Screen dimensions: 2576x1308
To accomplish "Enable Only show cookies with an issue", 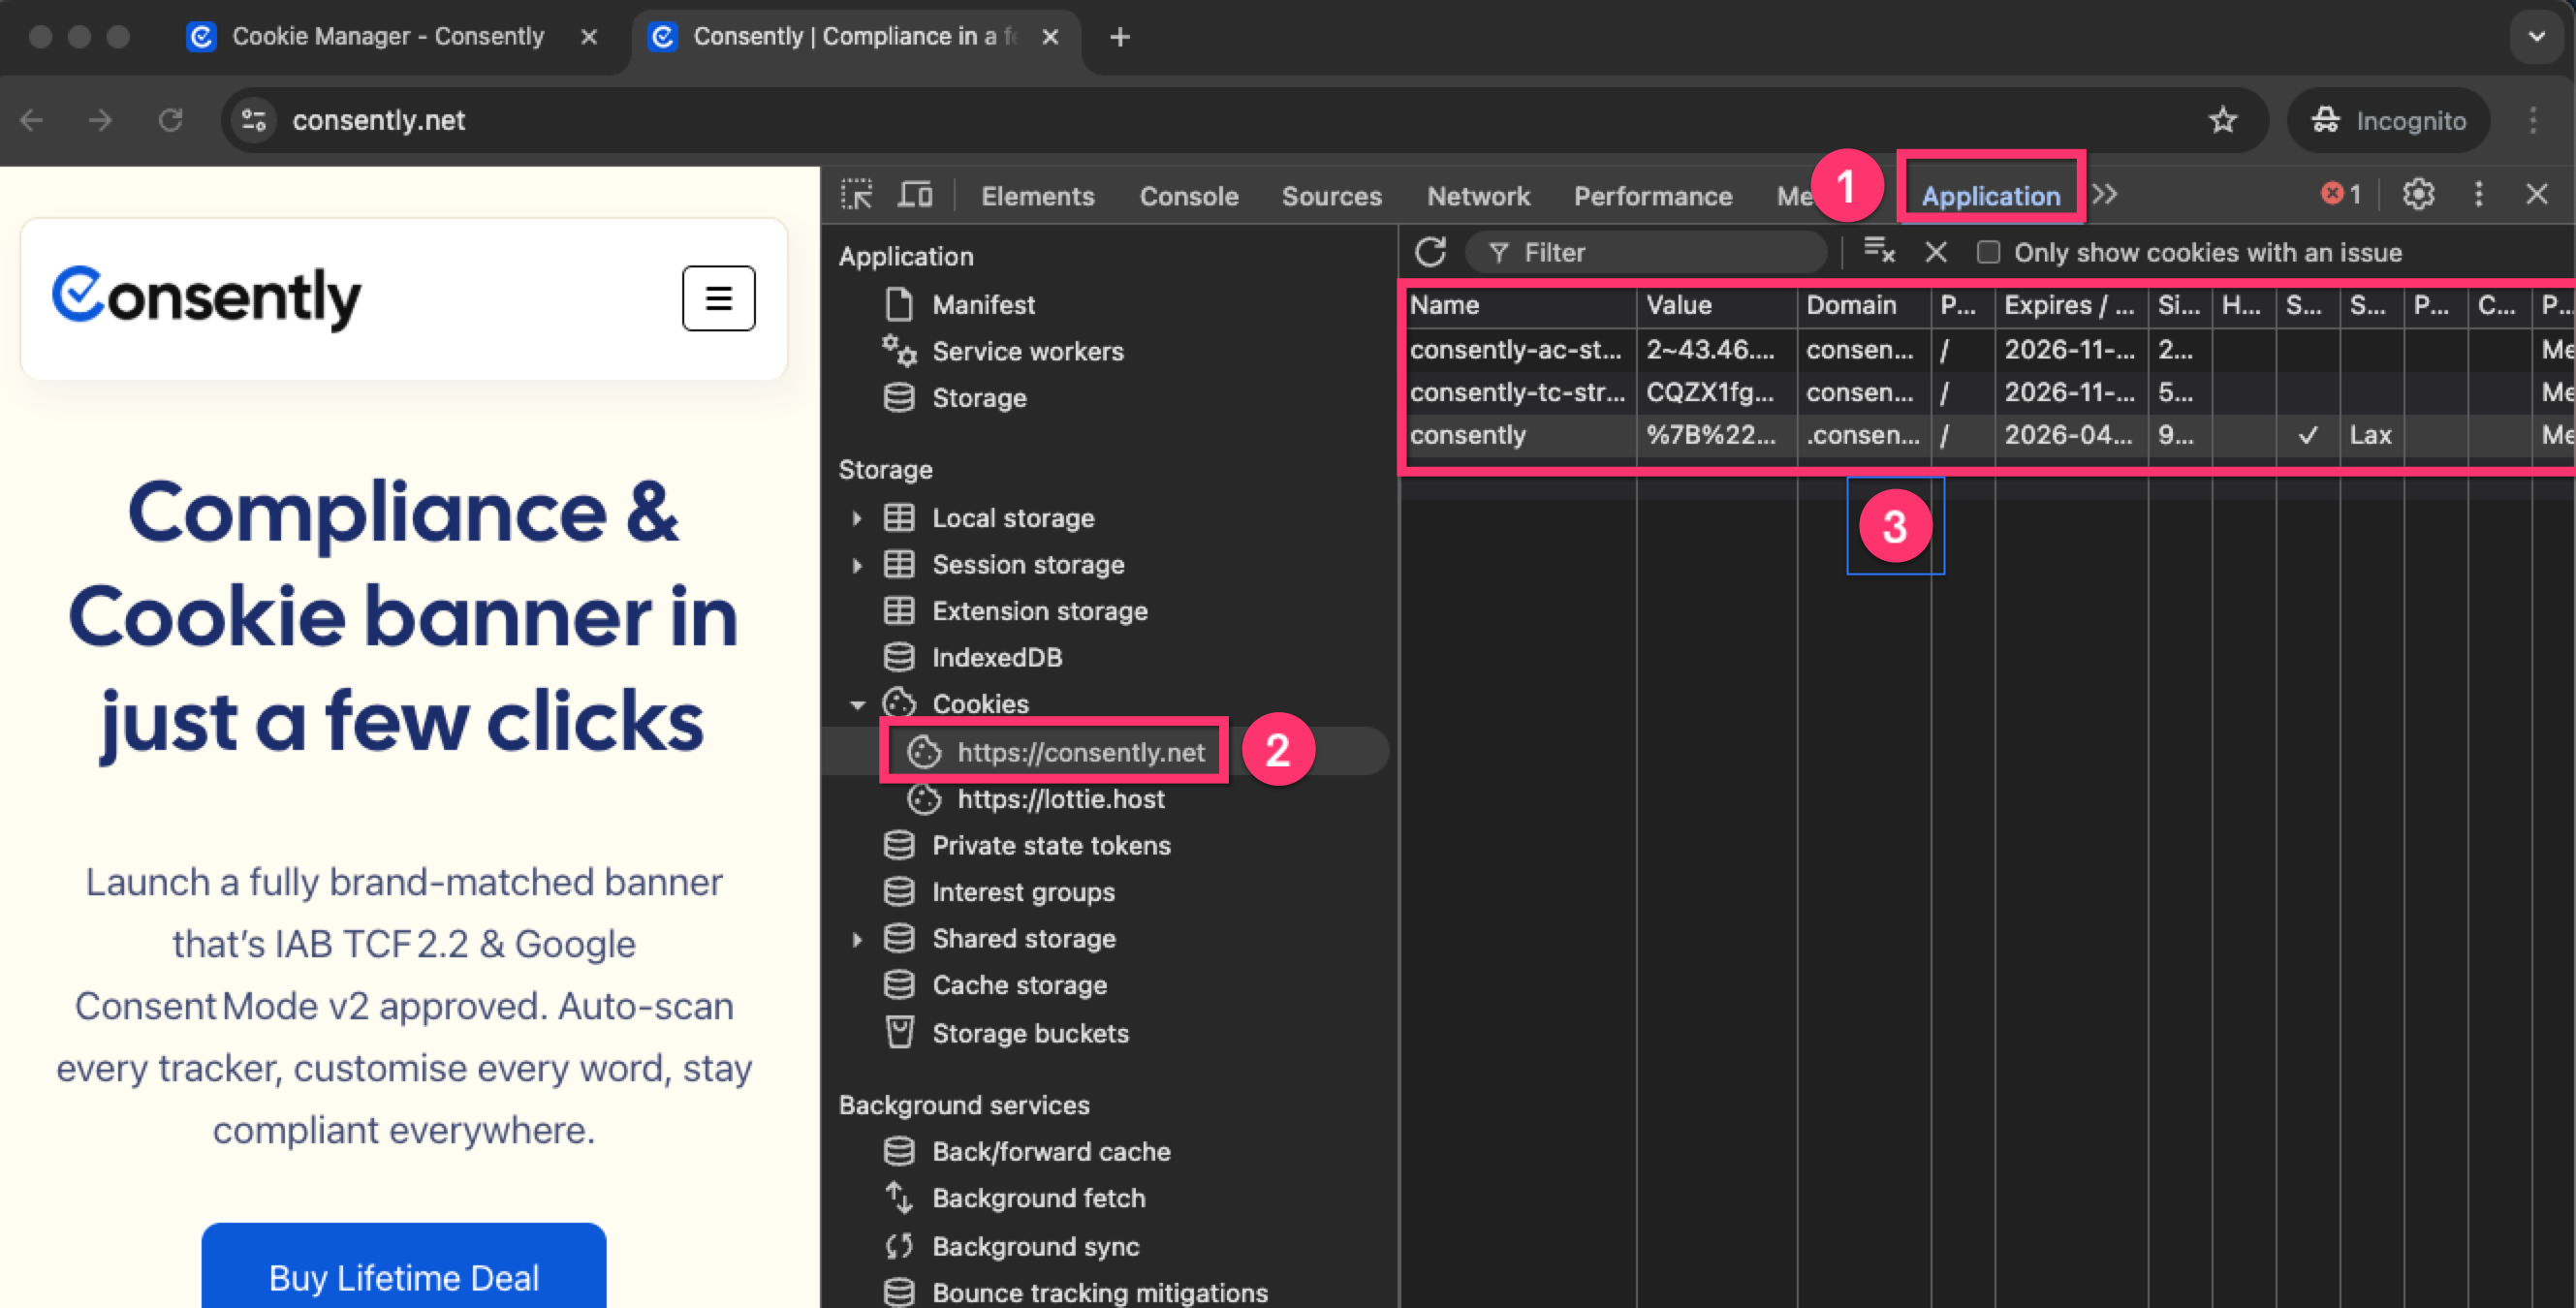I will point(1988,252).
